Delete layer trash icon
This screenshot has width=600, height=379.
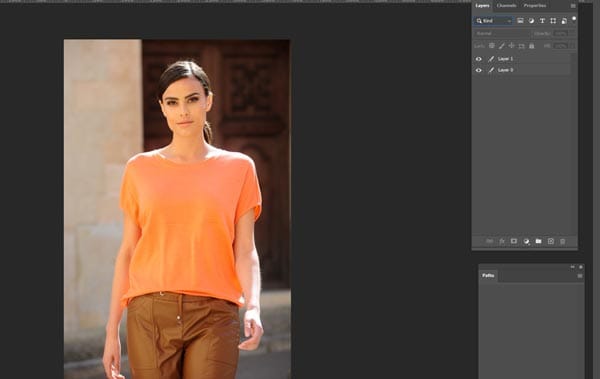coord(562,242)
